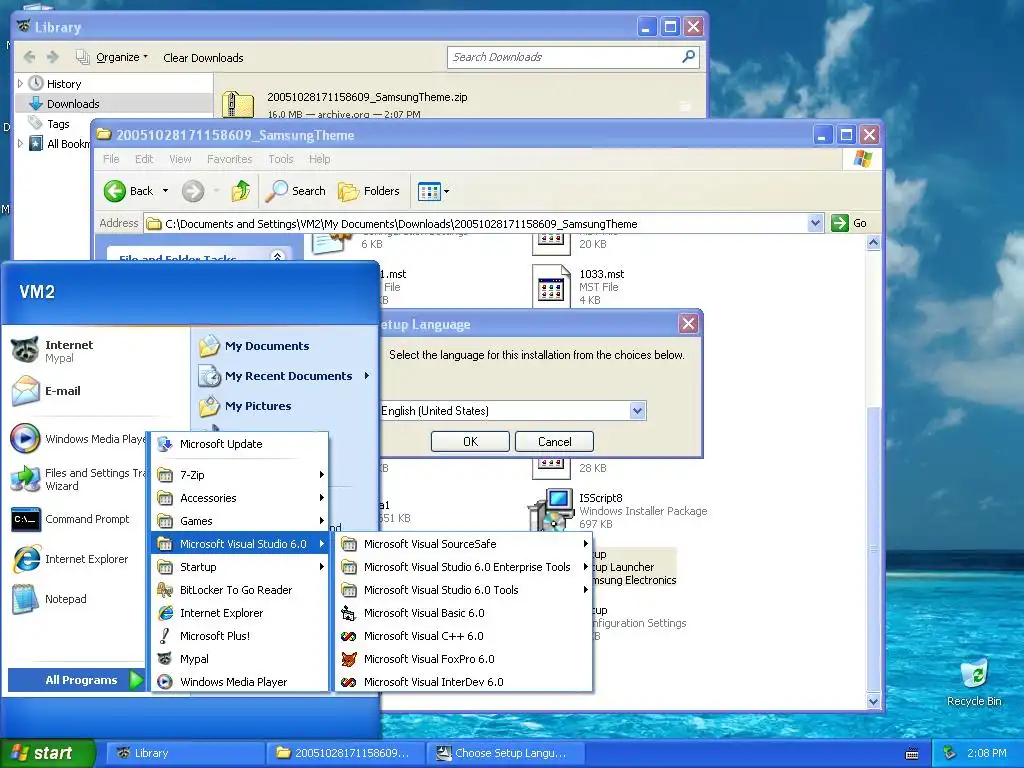Click the Search toolbar button

pos(296,191)
